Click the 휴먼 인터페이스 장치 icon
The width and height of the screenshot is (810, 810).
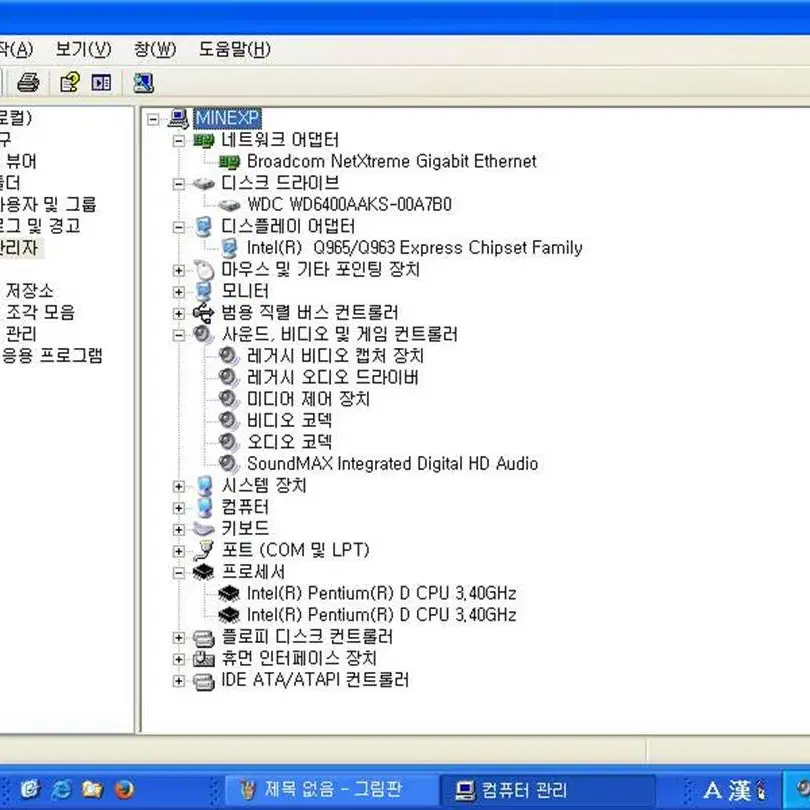tap(203, 659)
